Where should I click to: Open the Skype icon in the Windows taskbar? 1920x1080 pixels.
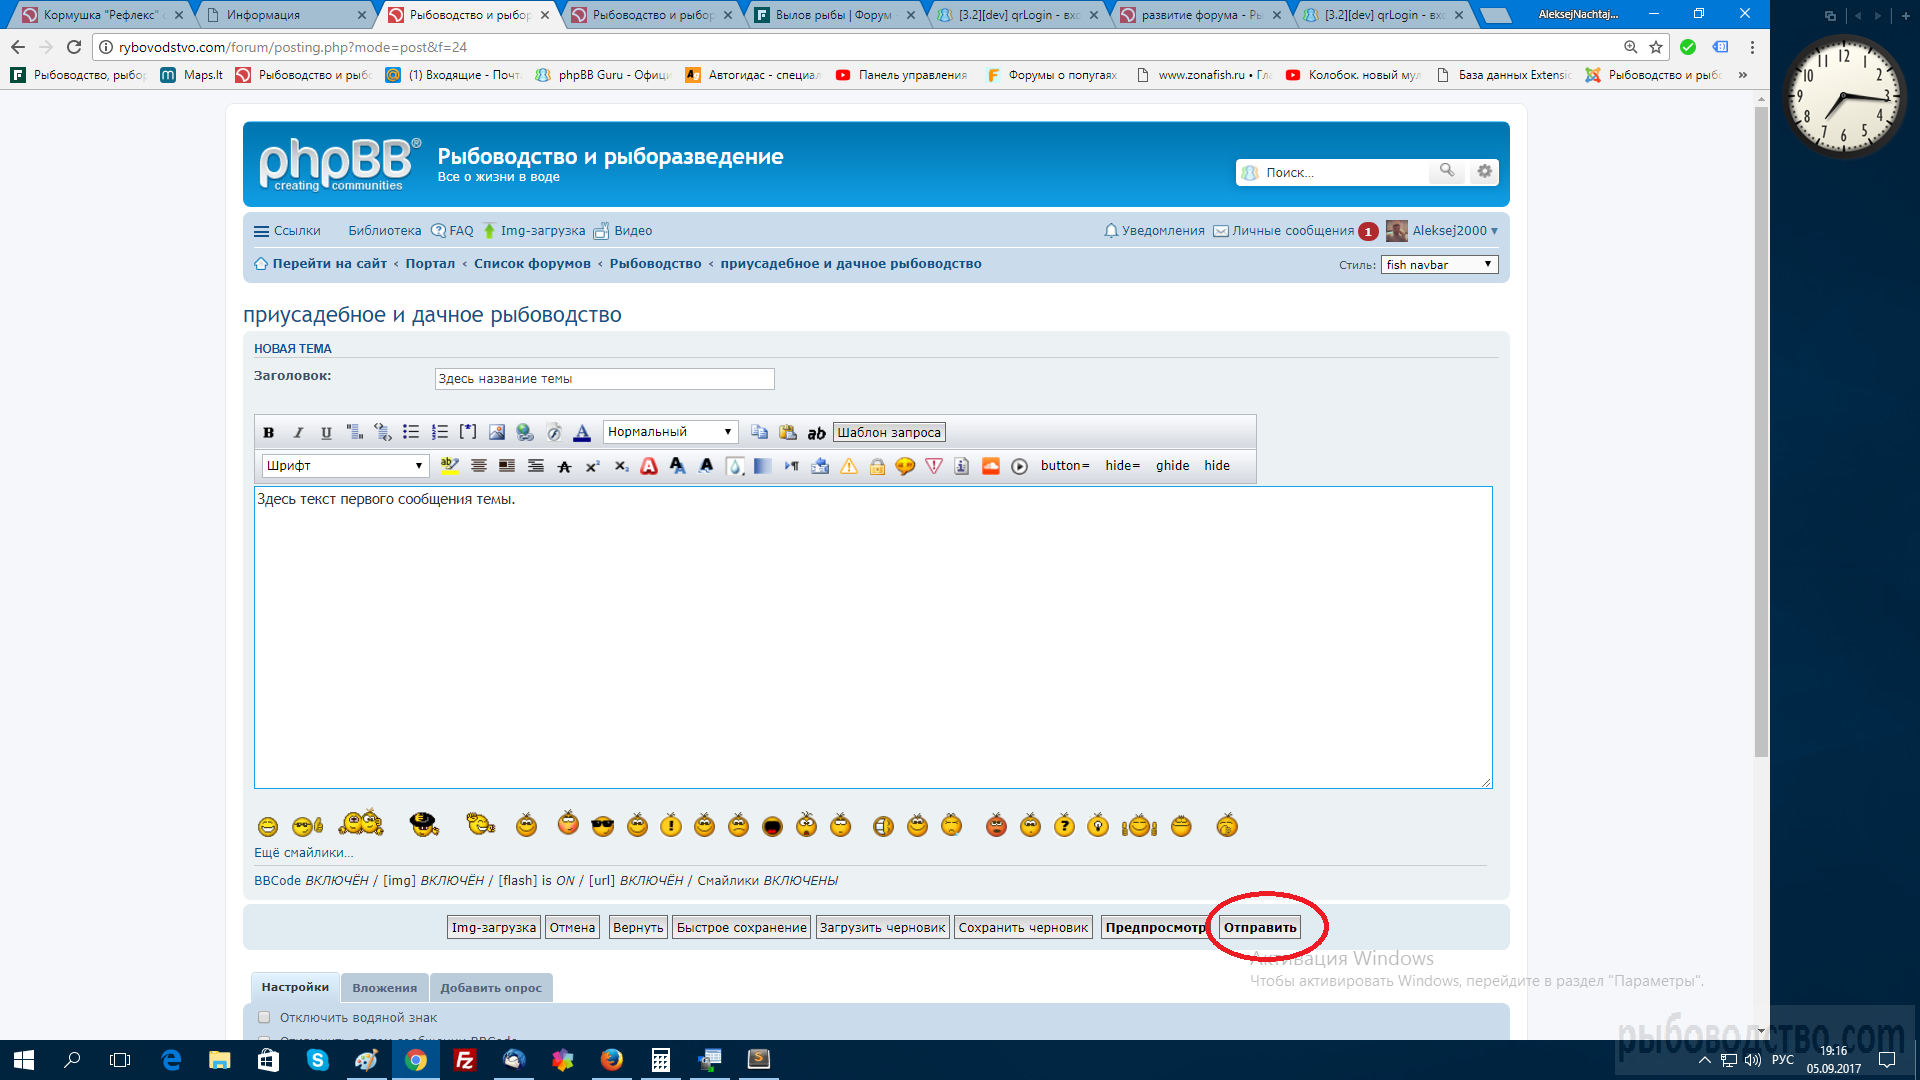coord(317,1060)
